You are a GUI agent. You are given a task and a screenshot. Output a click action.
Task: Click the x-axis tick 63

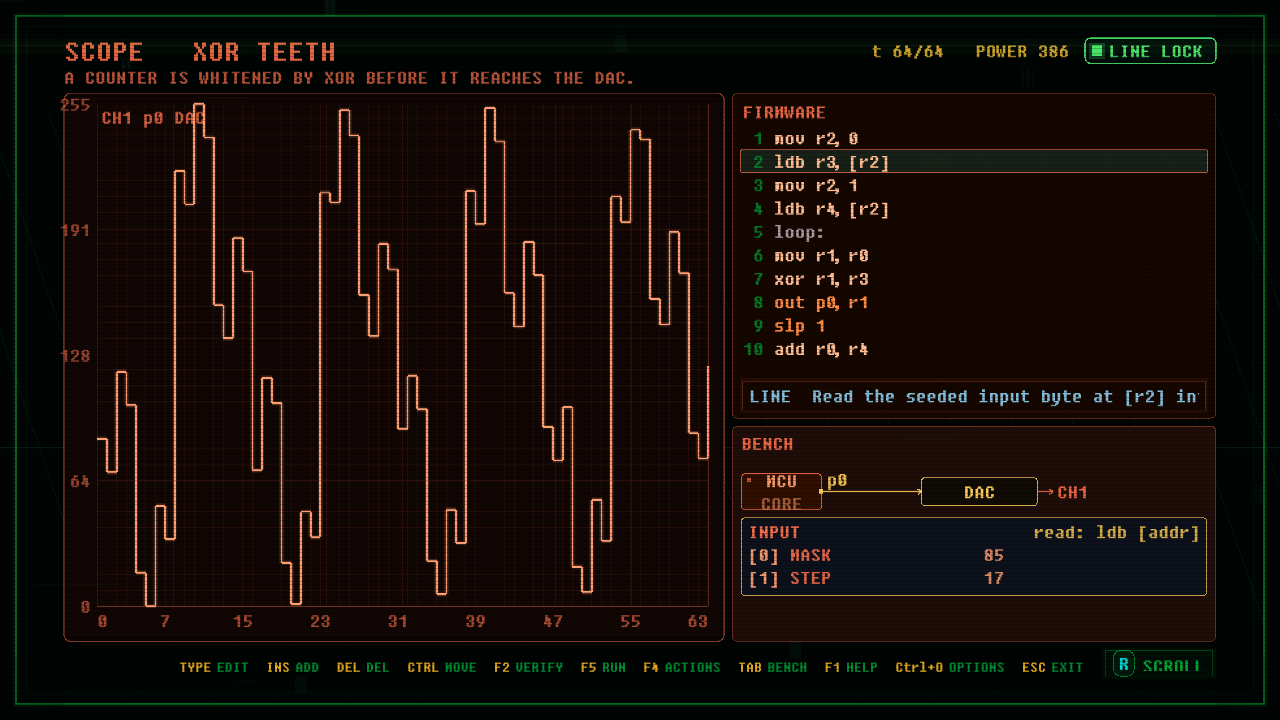click(698, 621)
